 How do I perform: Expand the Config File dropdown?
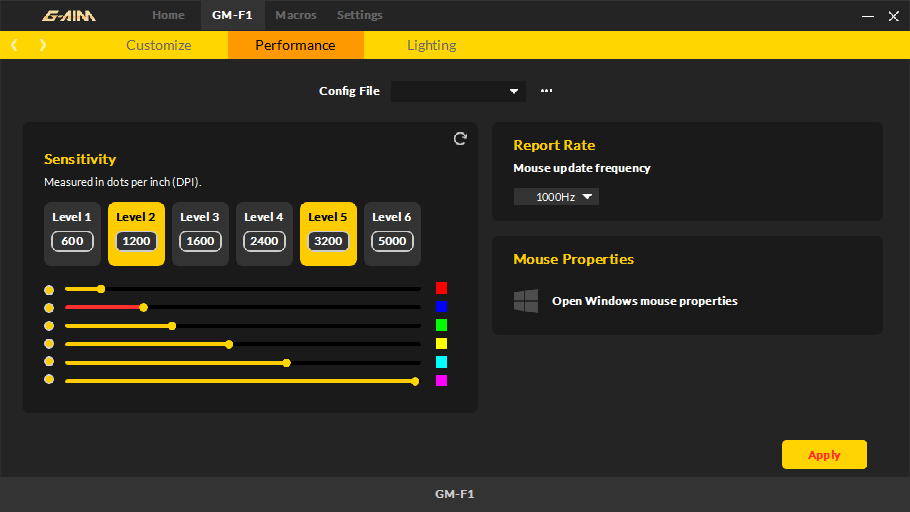point(458,91)
